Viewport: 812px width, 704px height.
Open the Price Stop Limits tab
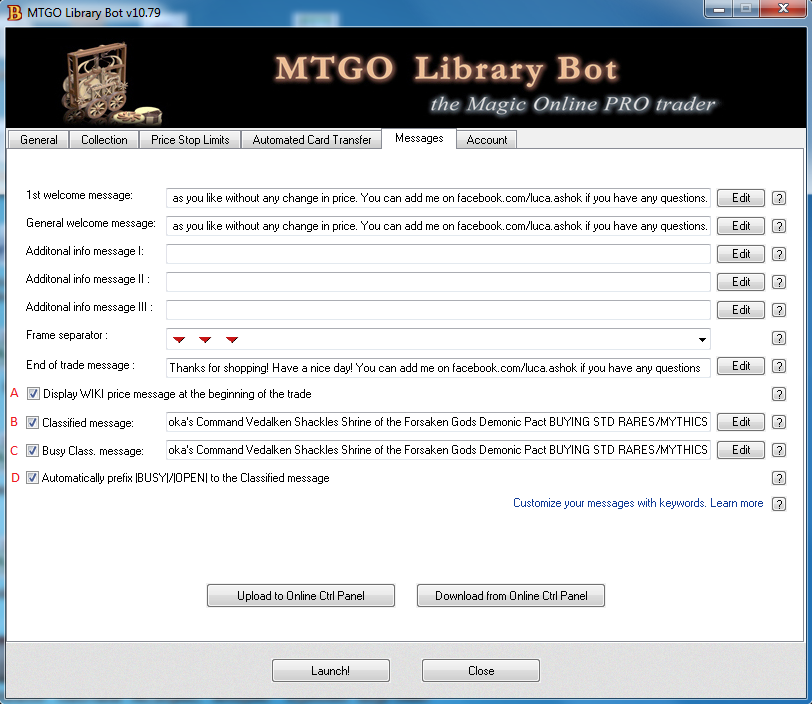coord(190,140)
